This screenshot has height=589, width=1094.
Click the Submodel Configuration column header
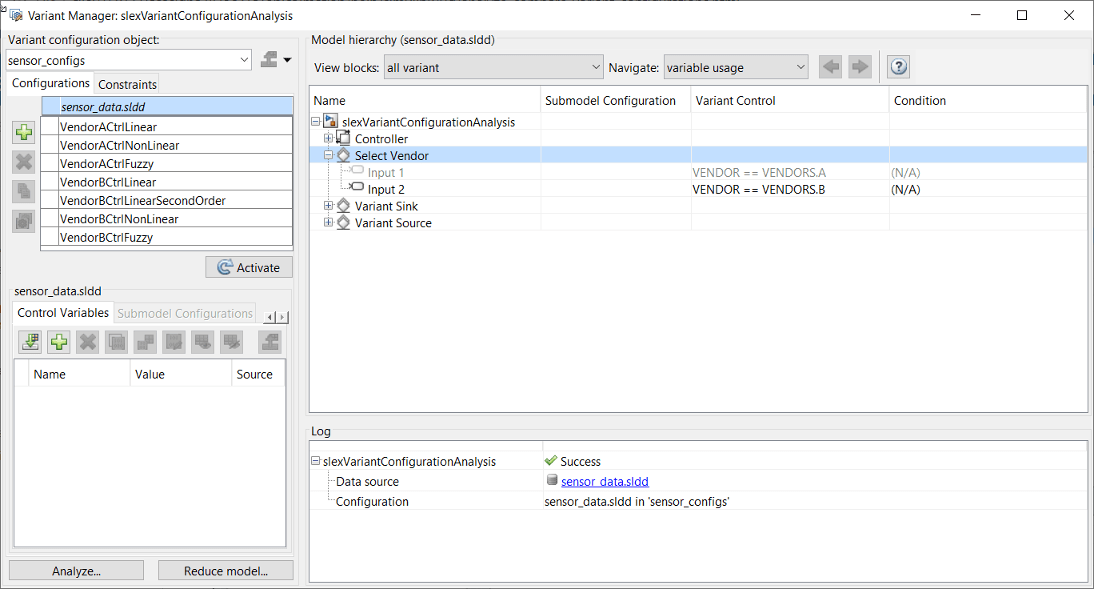click(x=615, y=100)
